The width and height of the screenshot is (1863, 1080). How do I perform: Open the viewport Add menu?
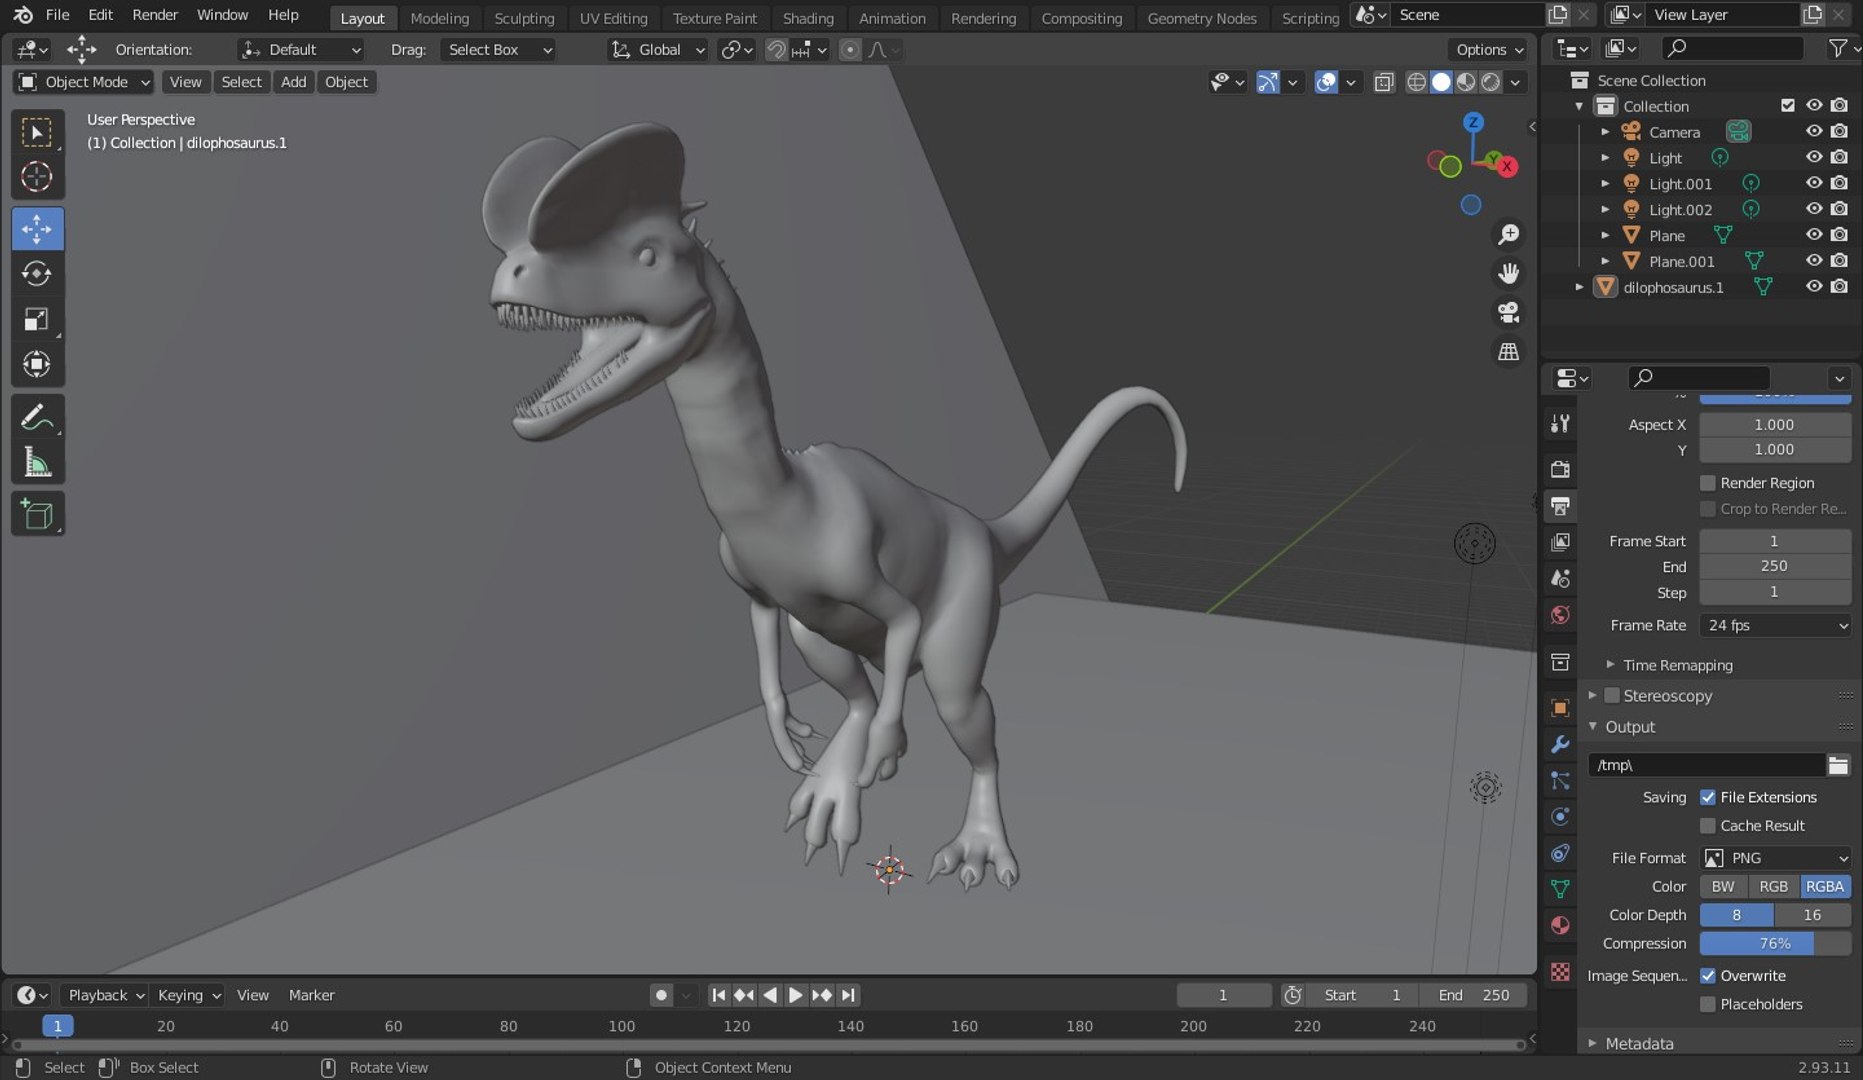tap(293, 82)
